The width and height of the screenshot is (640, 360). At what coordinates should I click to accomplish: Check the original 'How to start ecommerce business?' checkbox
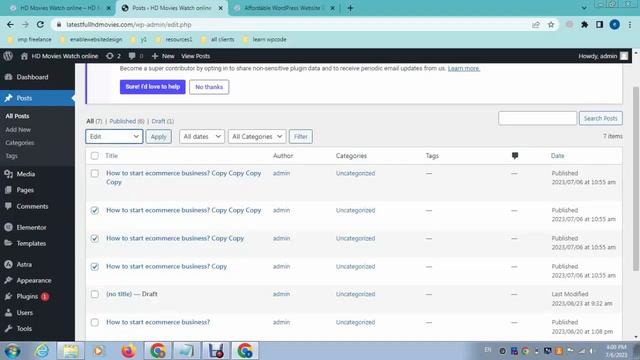pos(95,322)
